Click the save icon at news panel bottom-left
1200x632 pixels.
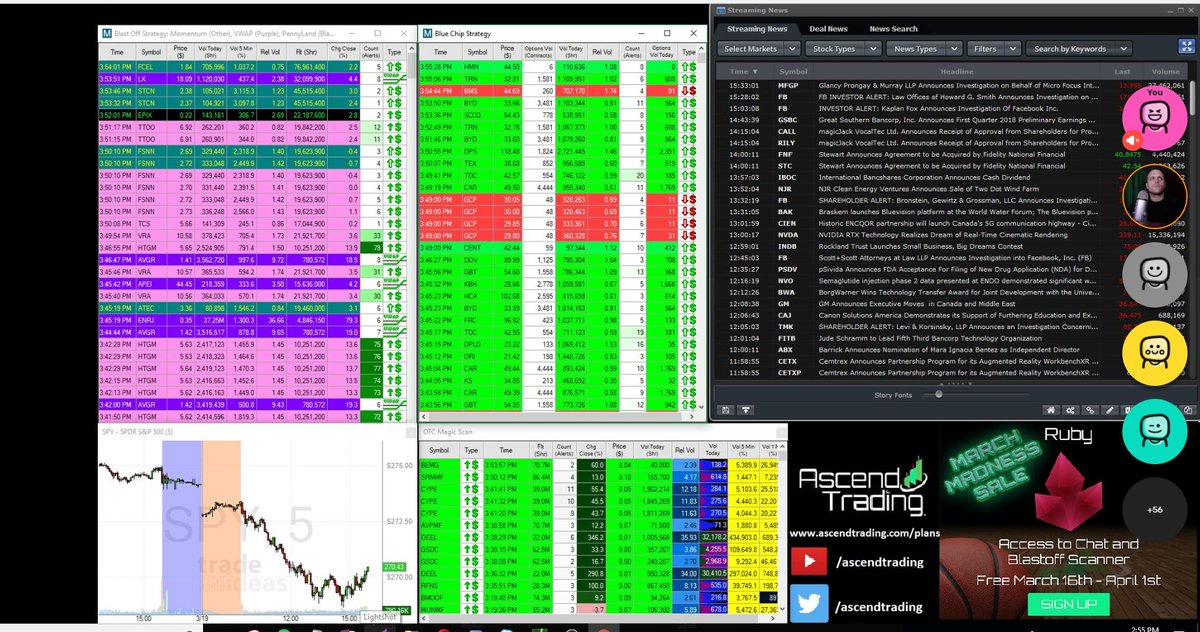coord(724,411)
